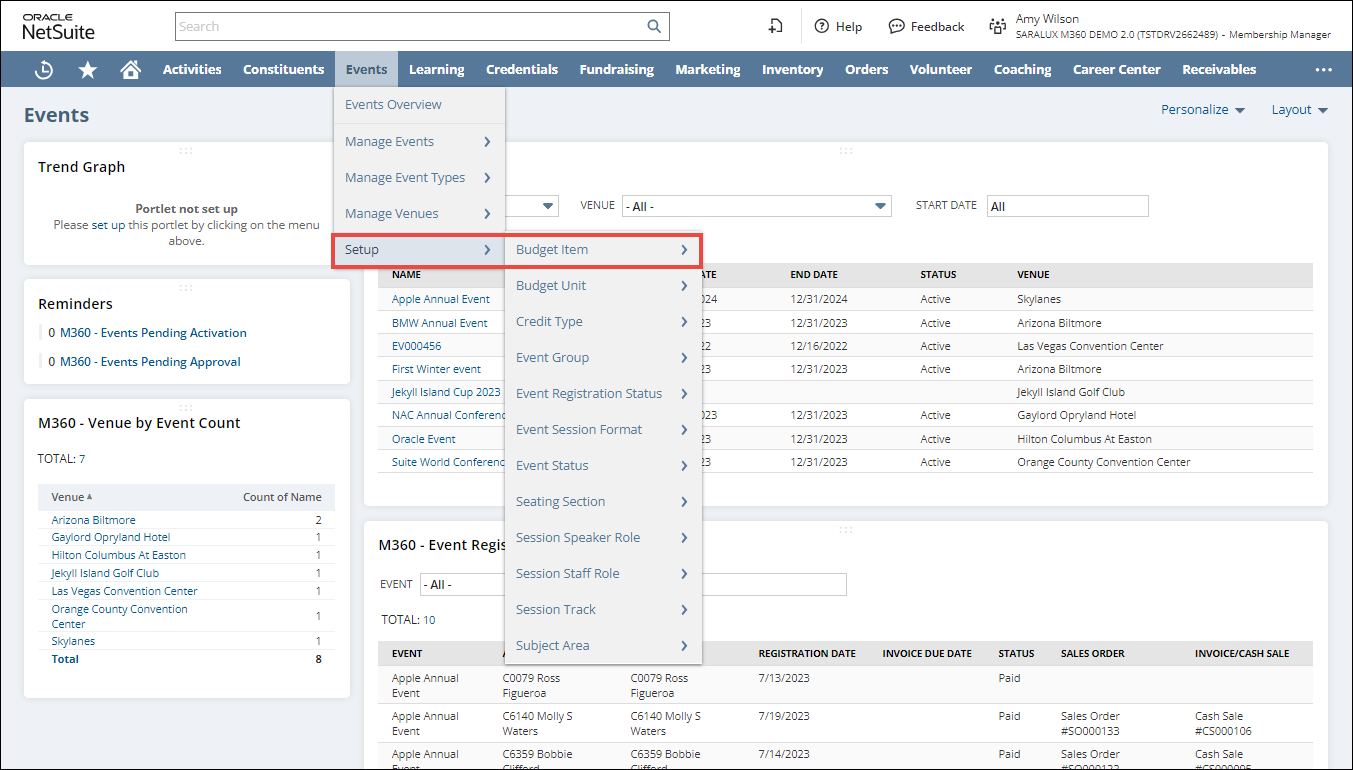The width and height of the screenshot is (1353, 770).
Task: Open the Create New icon
Action: point(775,27)
